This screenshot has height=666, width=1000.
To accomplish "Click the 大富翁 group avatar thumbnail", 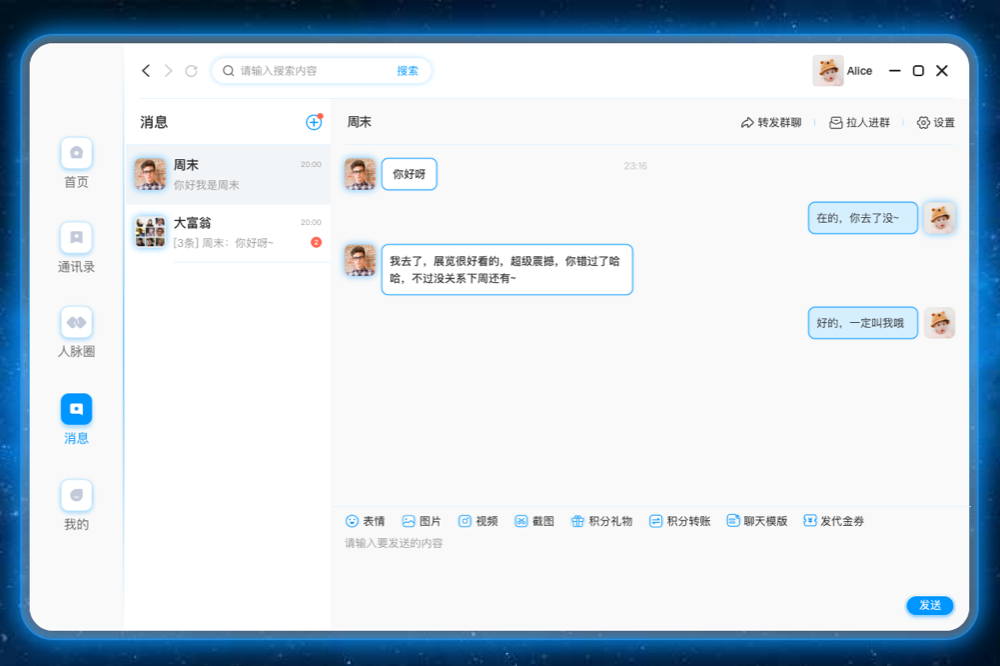I will click(150, 232).
